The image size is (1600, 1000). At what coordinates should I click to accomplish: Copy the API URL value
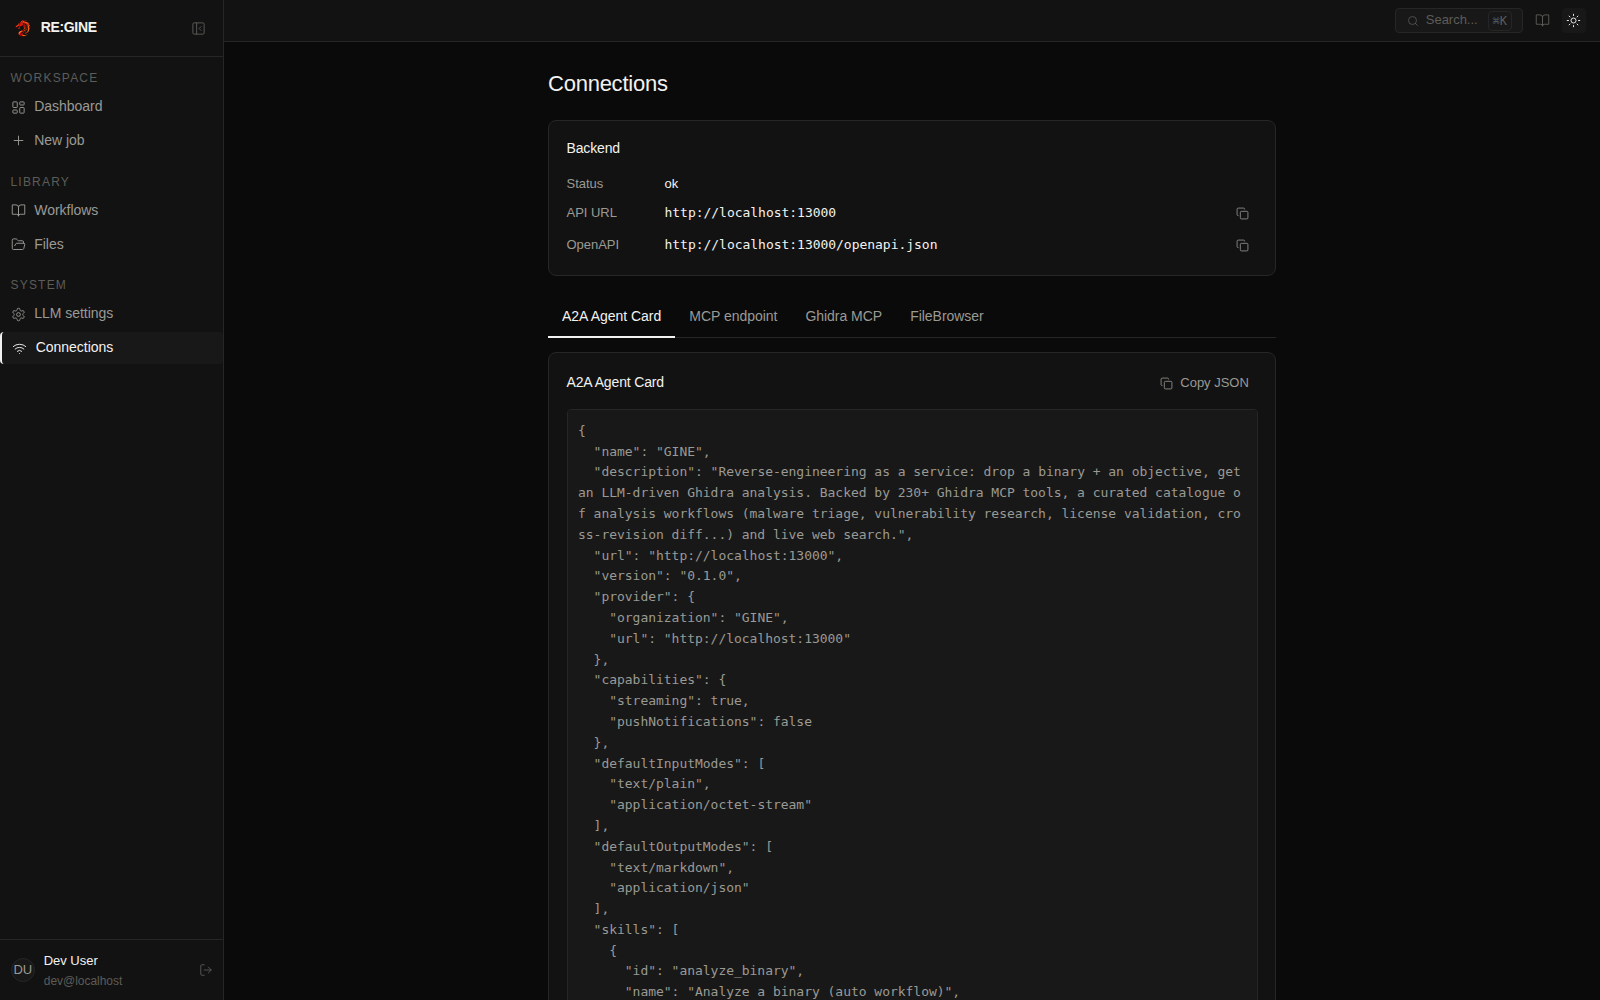click(x=1242, y=213)
